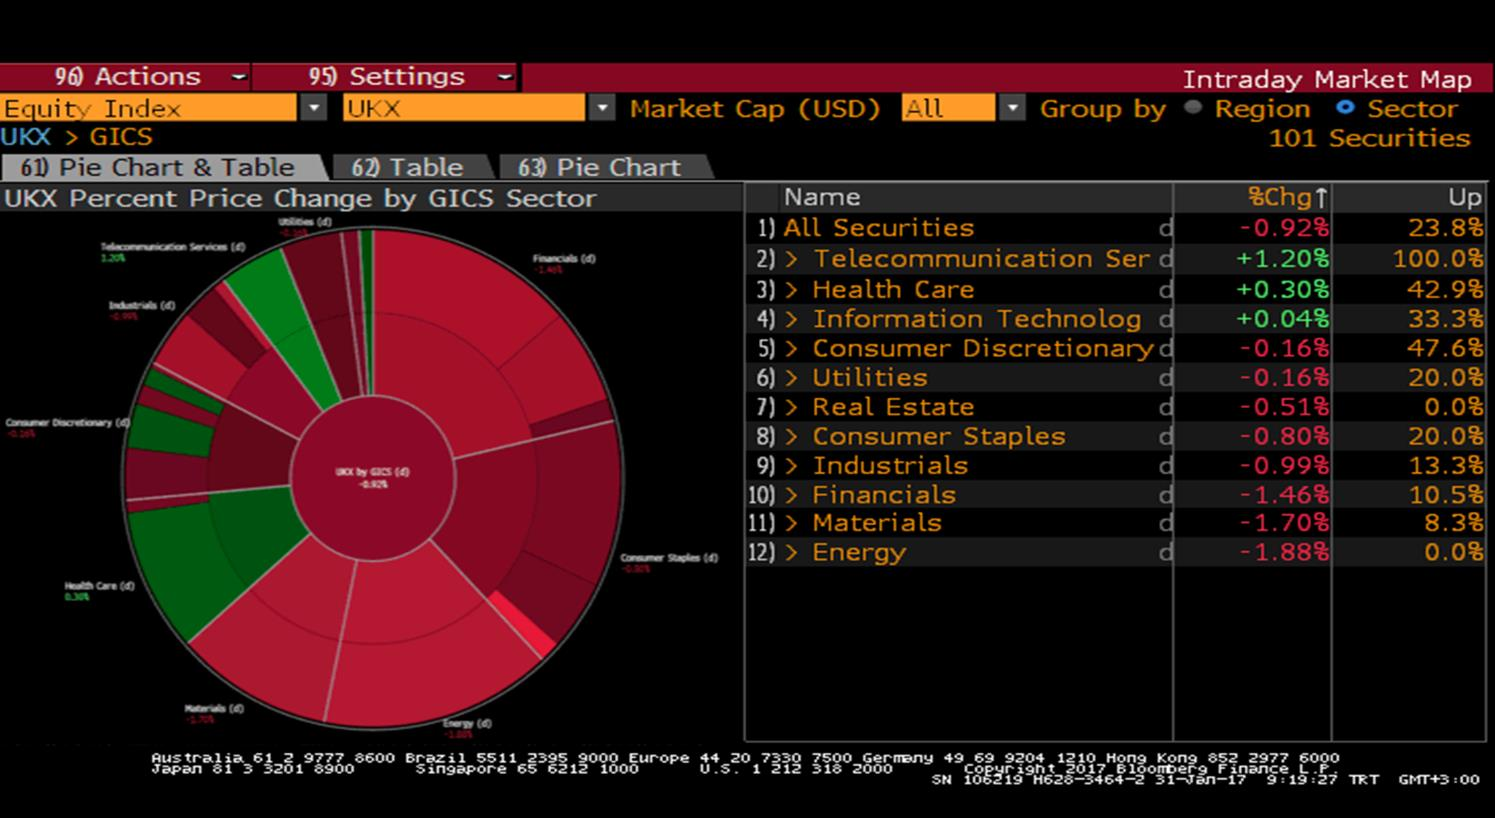Viewport: 1495px width, 818px height.
Task: Open the UKX index dropdown arrow
Action: click(602, 108)
